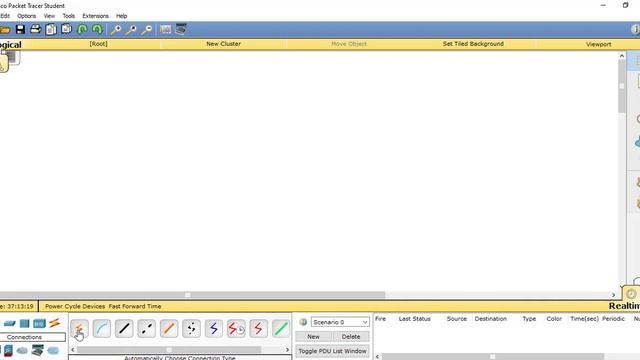The width and height of the screenshot is (640, 360).
Task: Choose the WAN Emulation cloud category icon
Action: point(22,351)
